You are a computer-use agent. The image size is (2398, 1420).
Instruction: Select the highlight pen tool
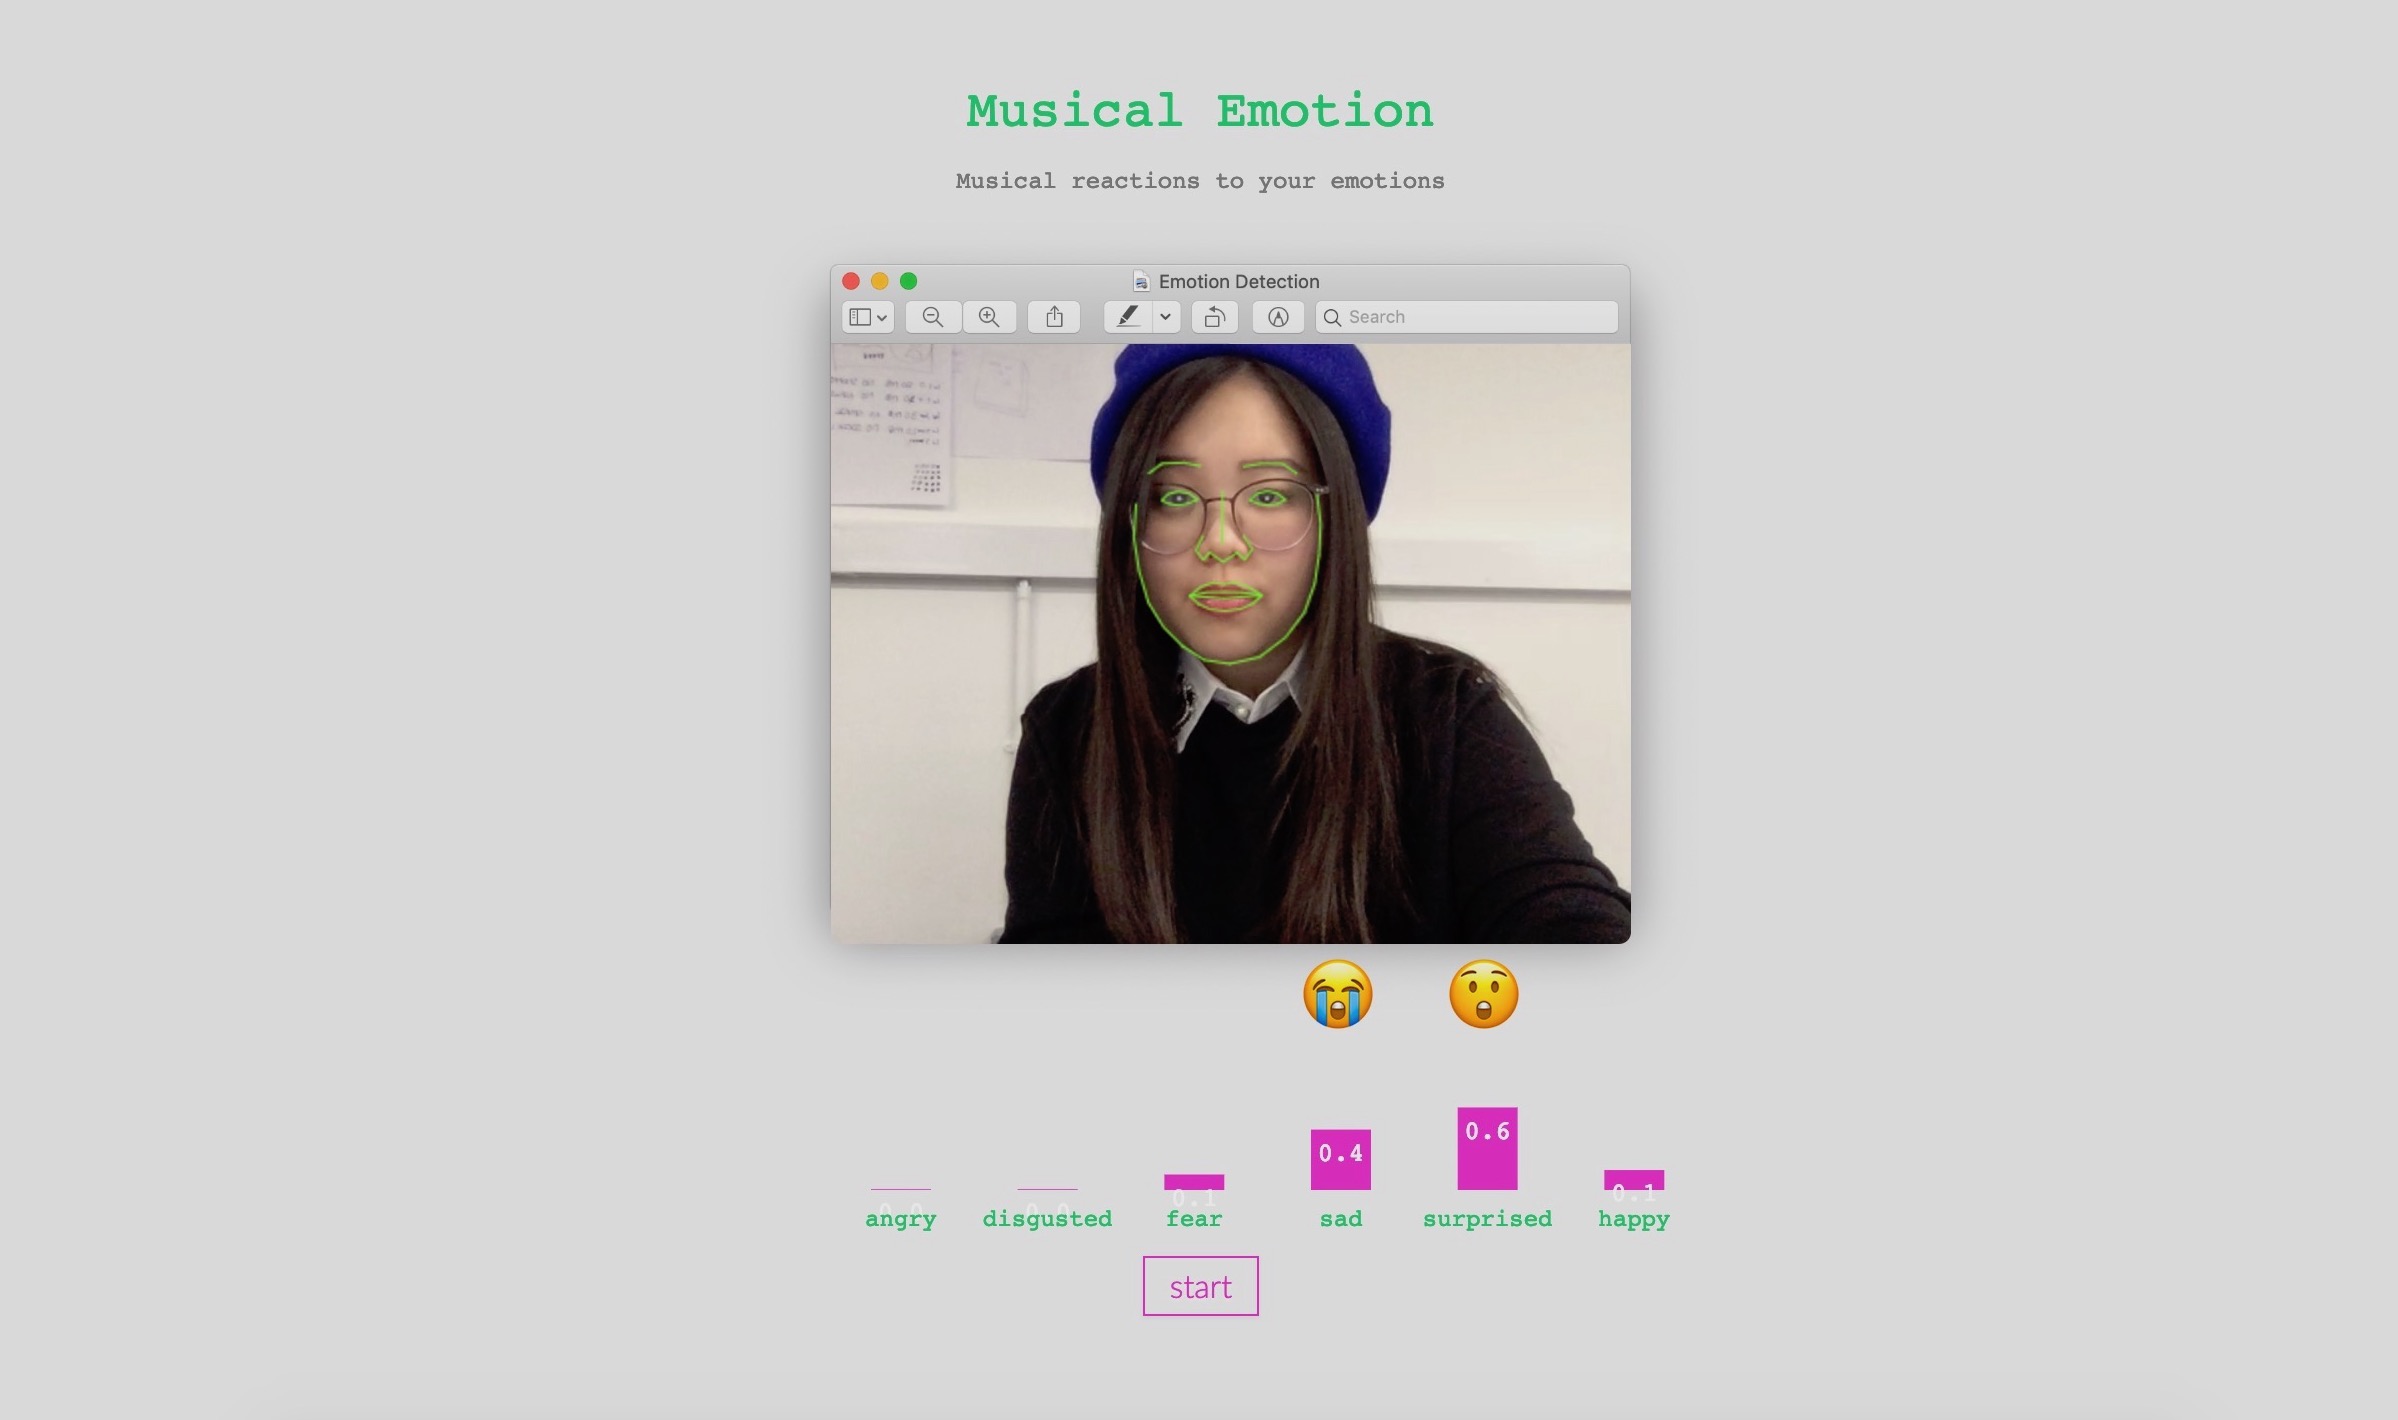(1128, 317)
